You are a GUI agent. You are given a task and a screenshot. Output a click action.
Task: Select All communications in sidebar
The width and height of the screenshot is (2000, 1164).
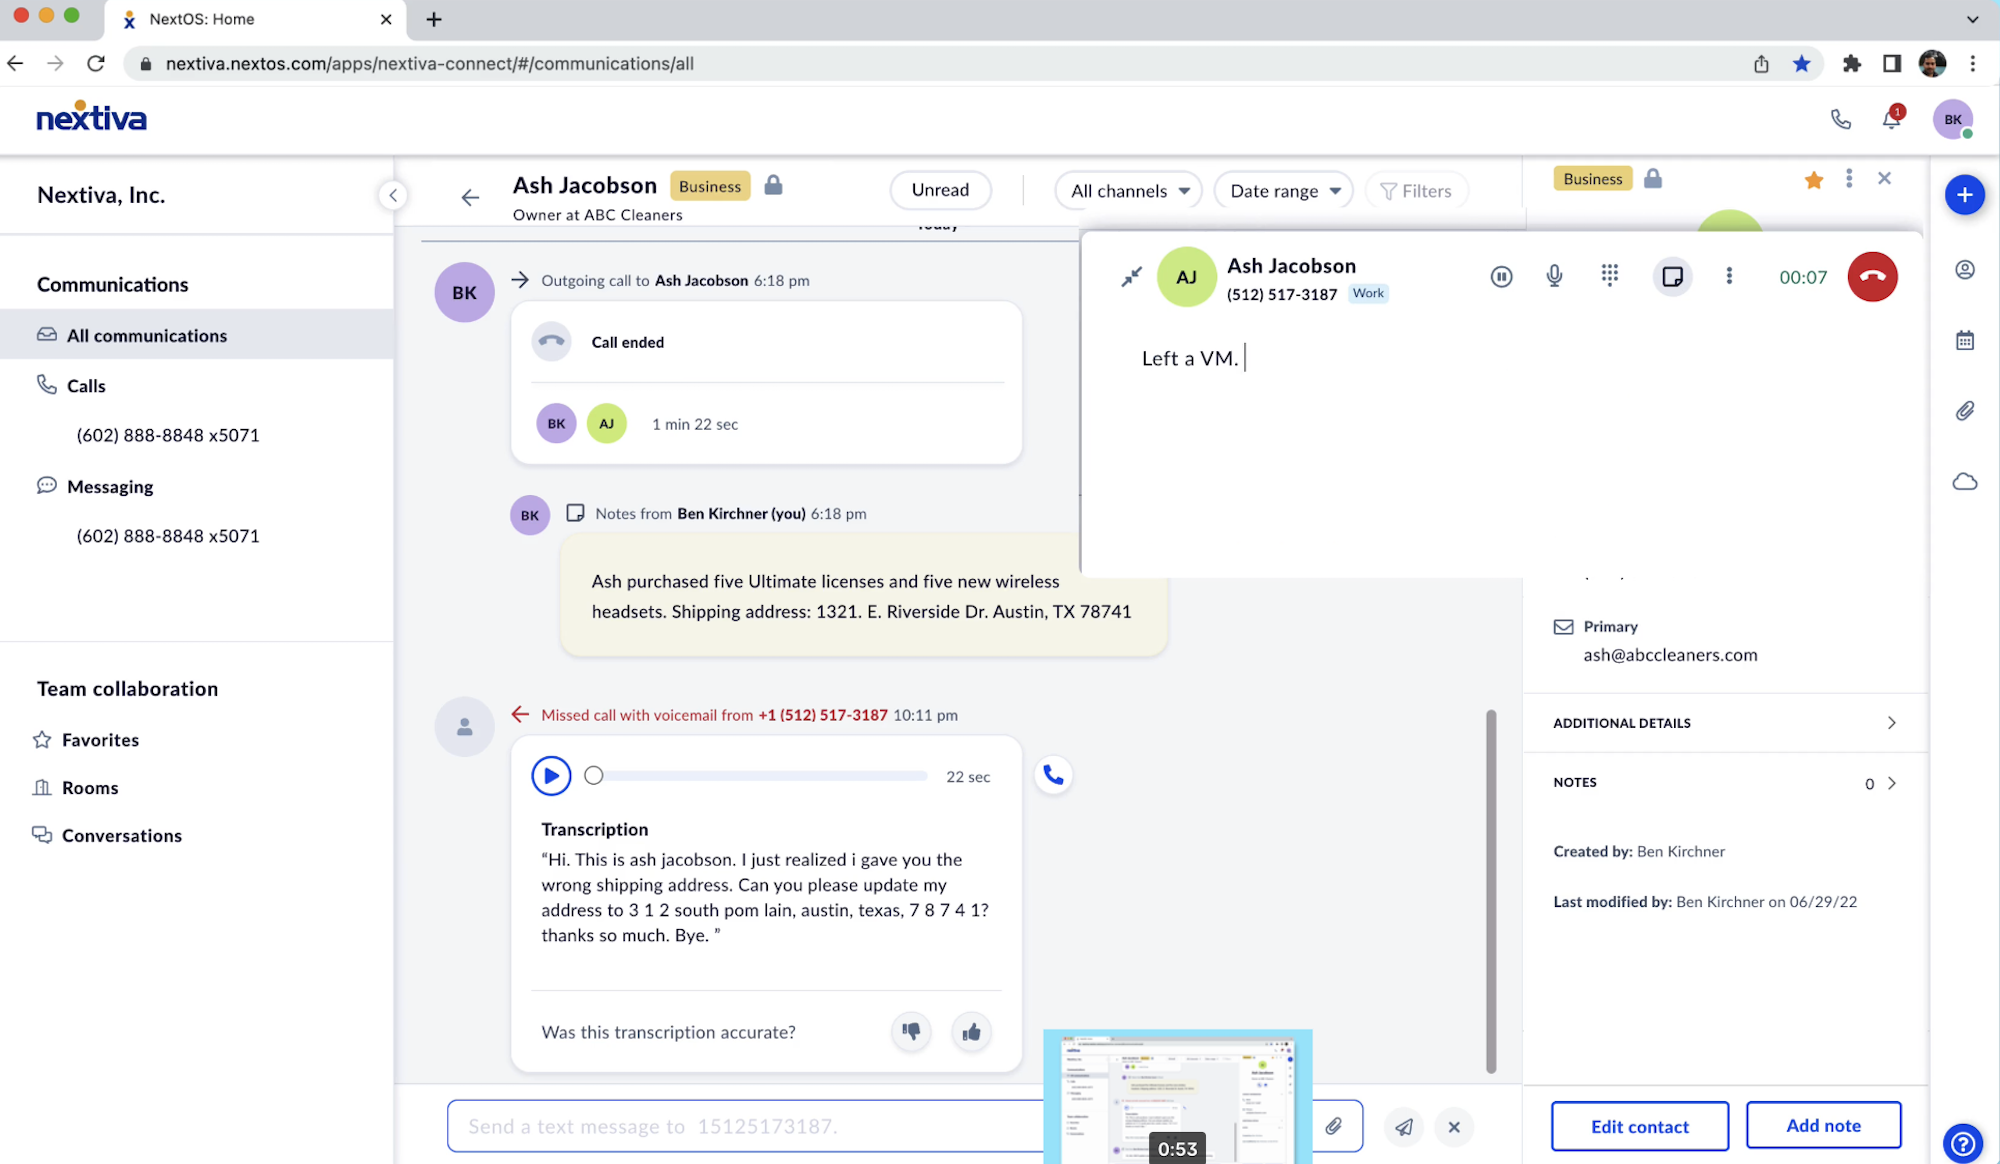click(x=197, y=335)
